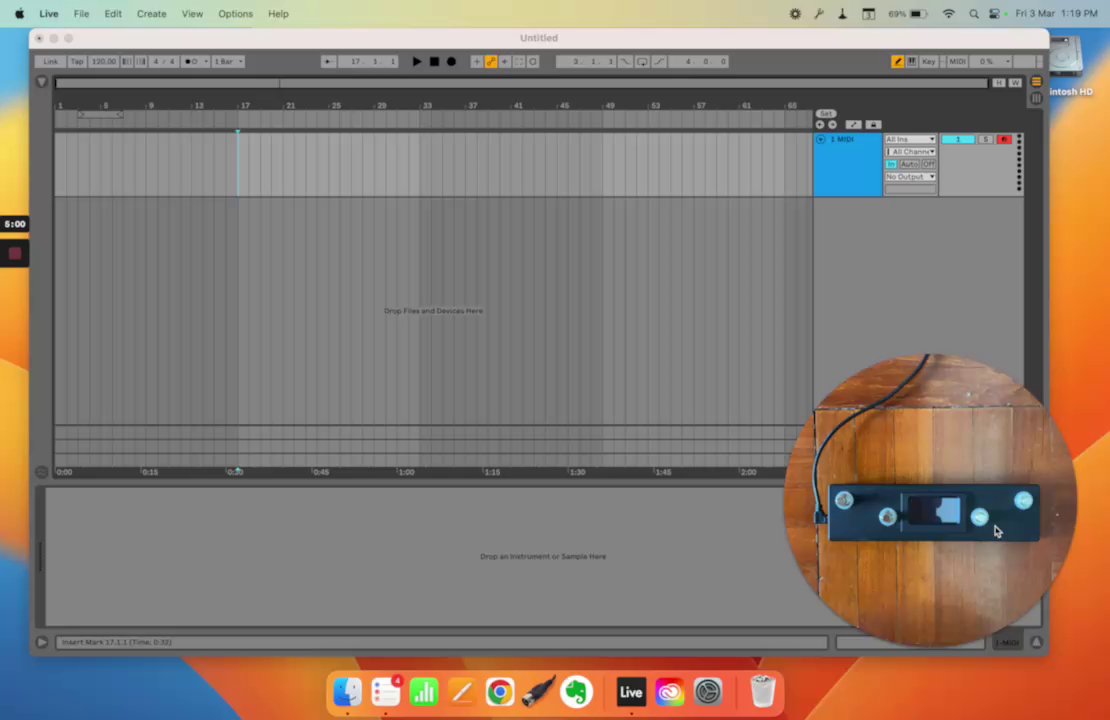Jump to Next Locator arrow button
1110x720 pixels.
click(832, 125)
